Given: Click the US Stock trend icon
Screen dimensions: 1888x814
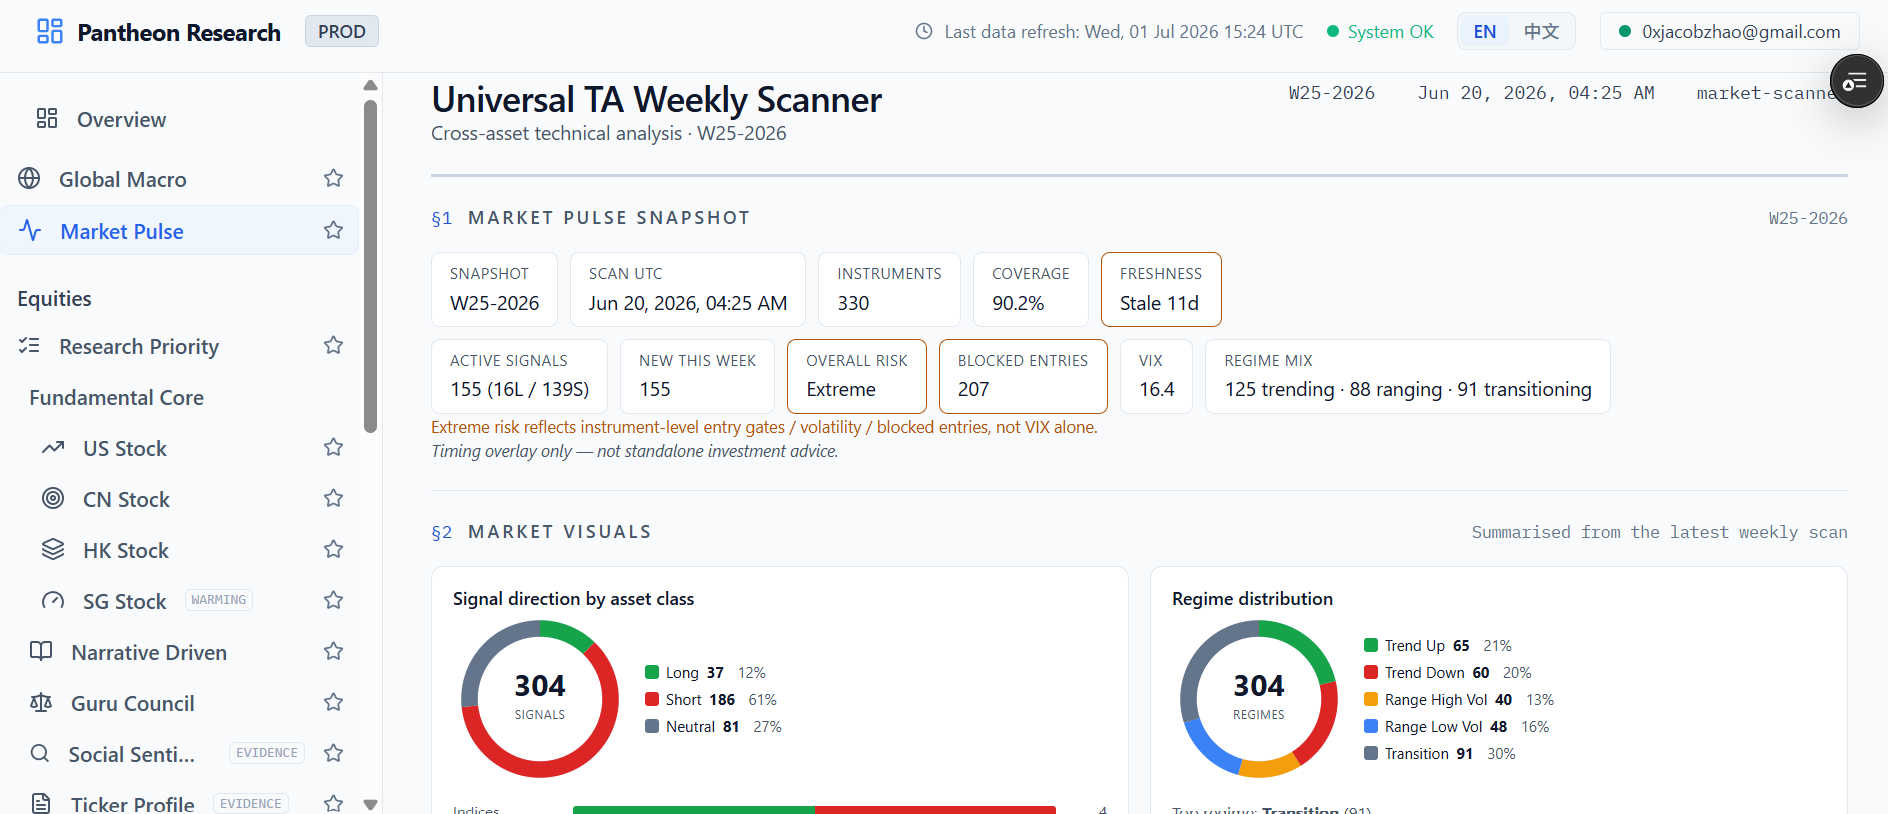Looking at the screenshot, I should click(x=53, y=448).
